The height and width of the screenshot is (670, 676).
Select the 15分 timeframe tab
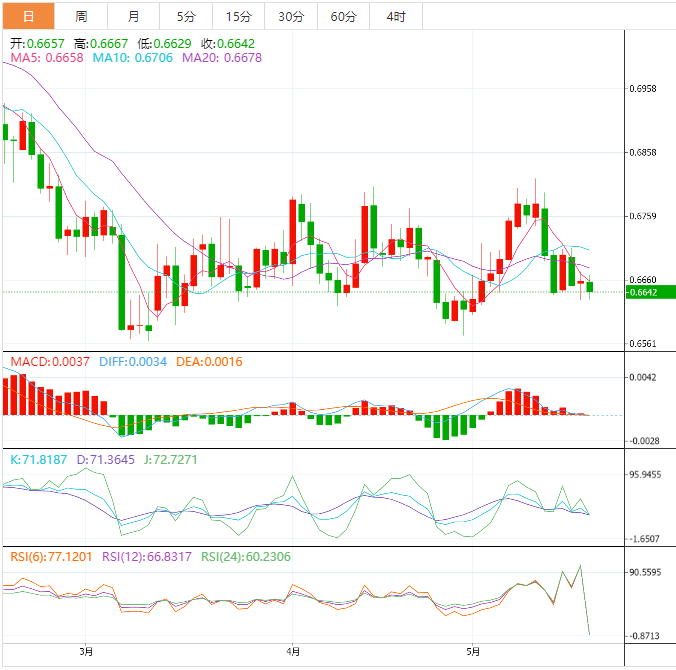(239, 16)
